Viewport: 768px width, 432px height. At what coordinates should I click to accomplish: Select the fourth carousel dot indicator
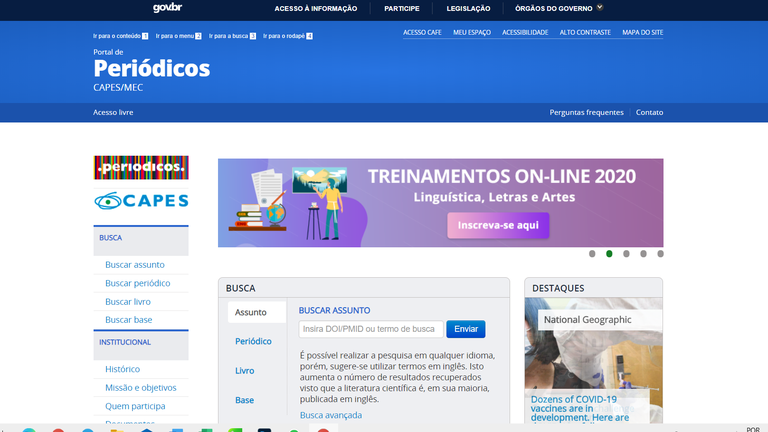click(643, 254)
